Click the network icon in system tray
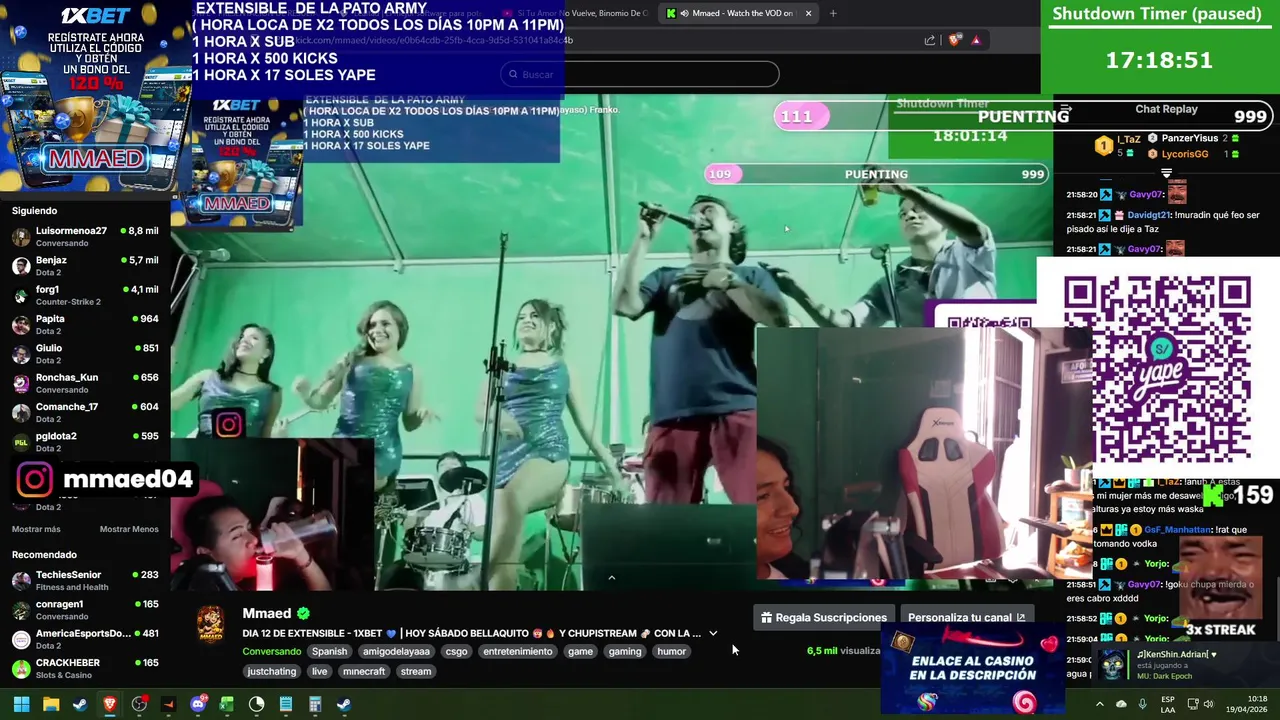The width and height of the screenshot is (1280, 720). (1191, 704)
